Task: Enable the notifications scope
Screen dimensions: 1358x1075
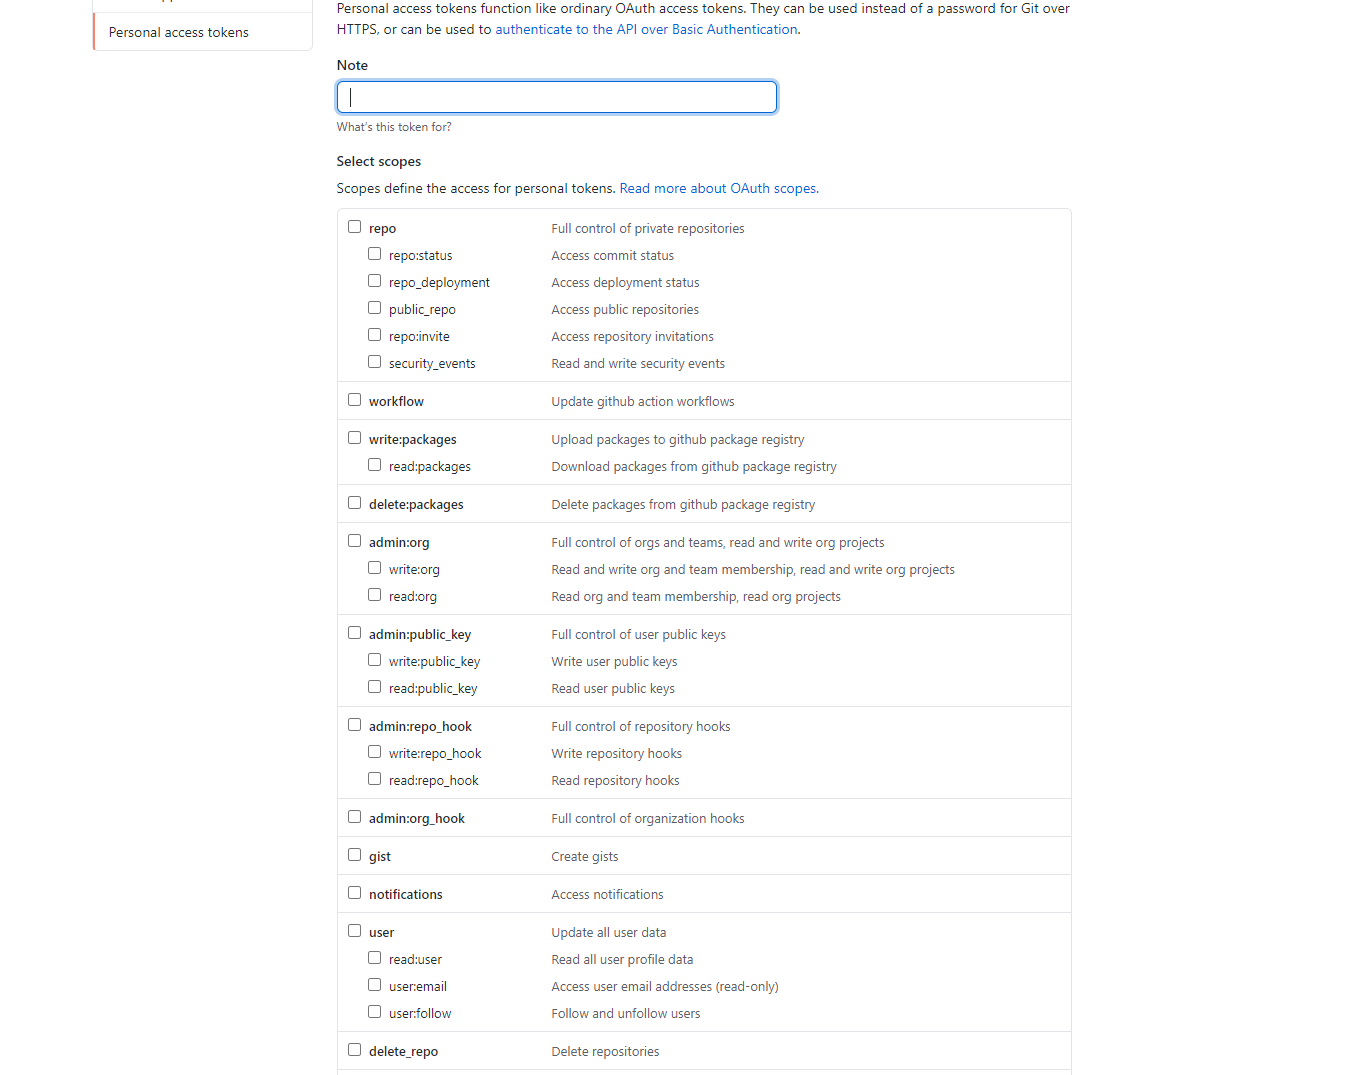Action: (354, 892)
